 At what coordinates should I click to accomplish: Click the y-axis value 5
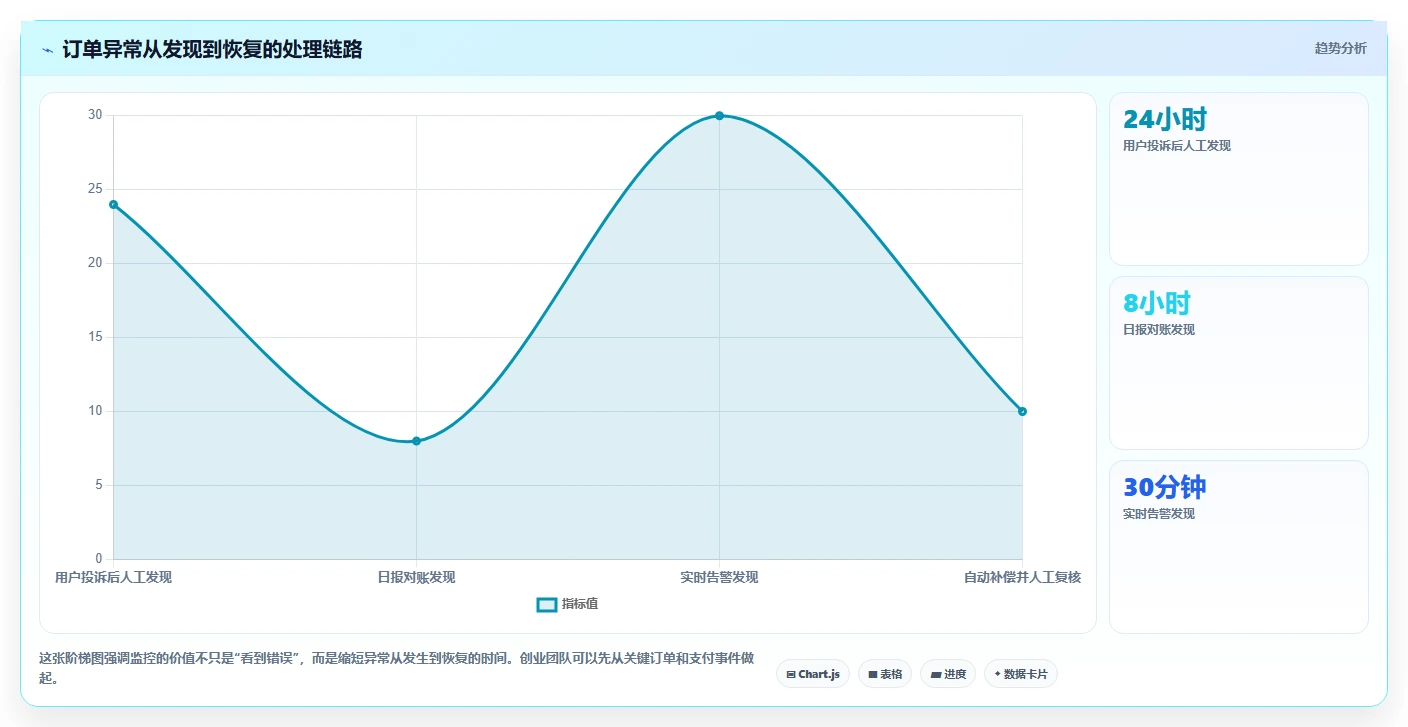tap(99, 485)
